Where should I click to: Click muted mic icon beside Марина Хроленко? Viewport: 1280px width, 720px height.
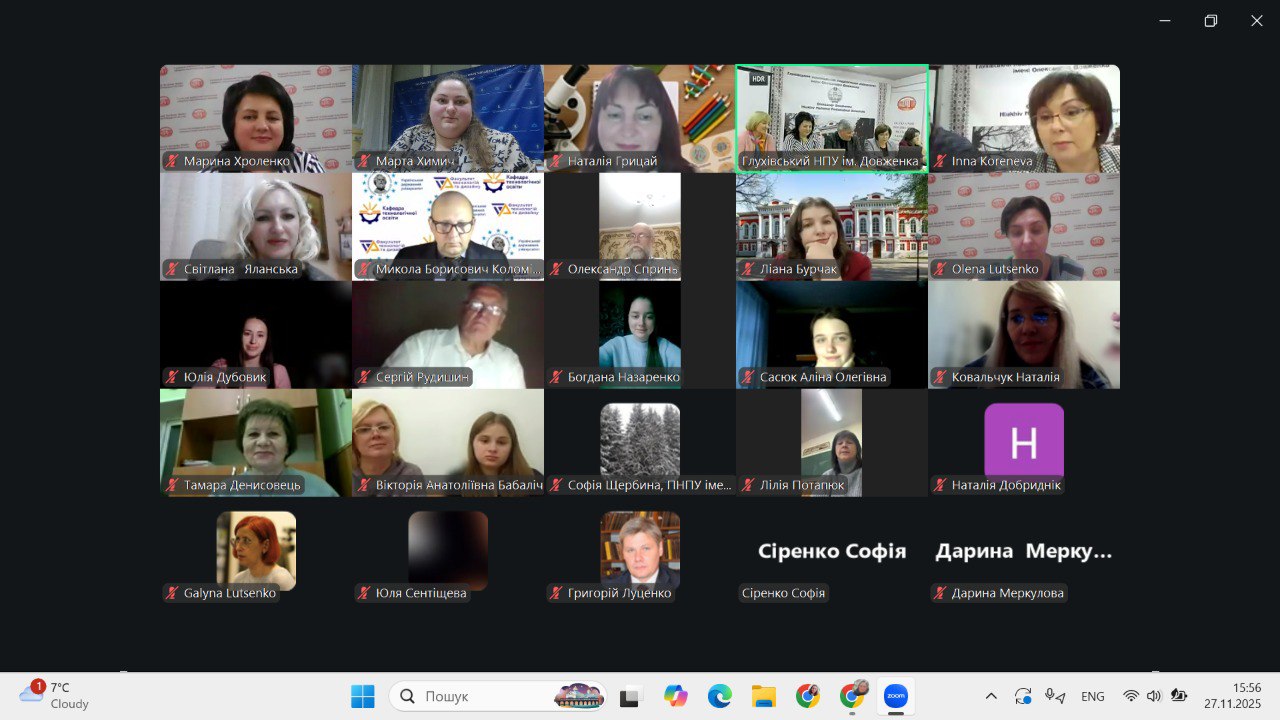click(172, 161)
